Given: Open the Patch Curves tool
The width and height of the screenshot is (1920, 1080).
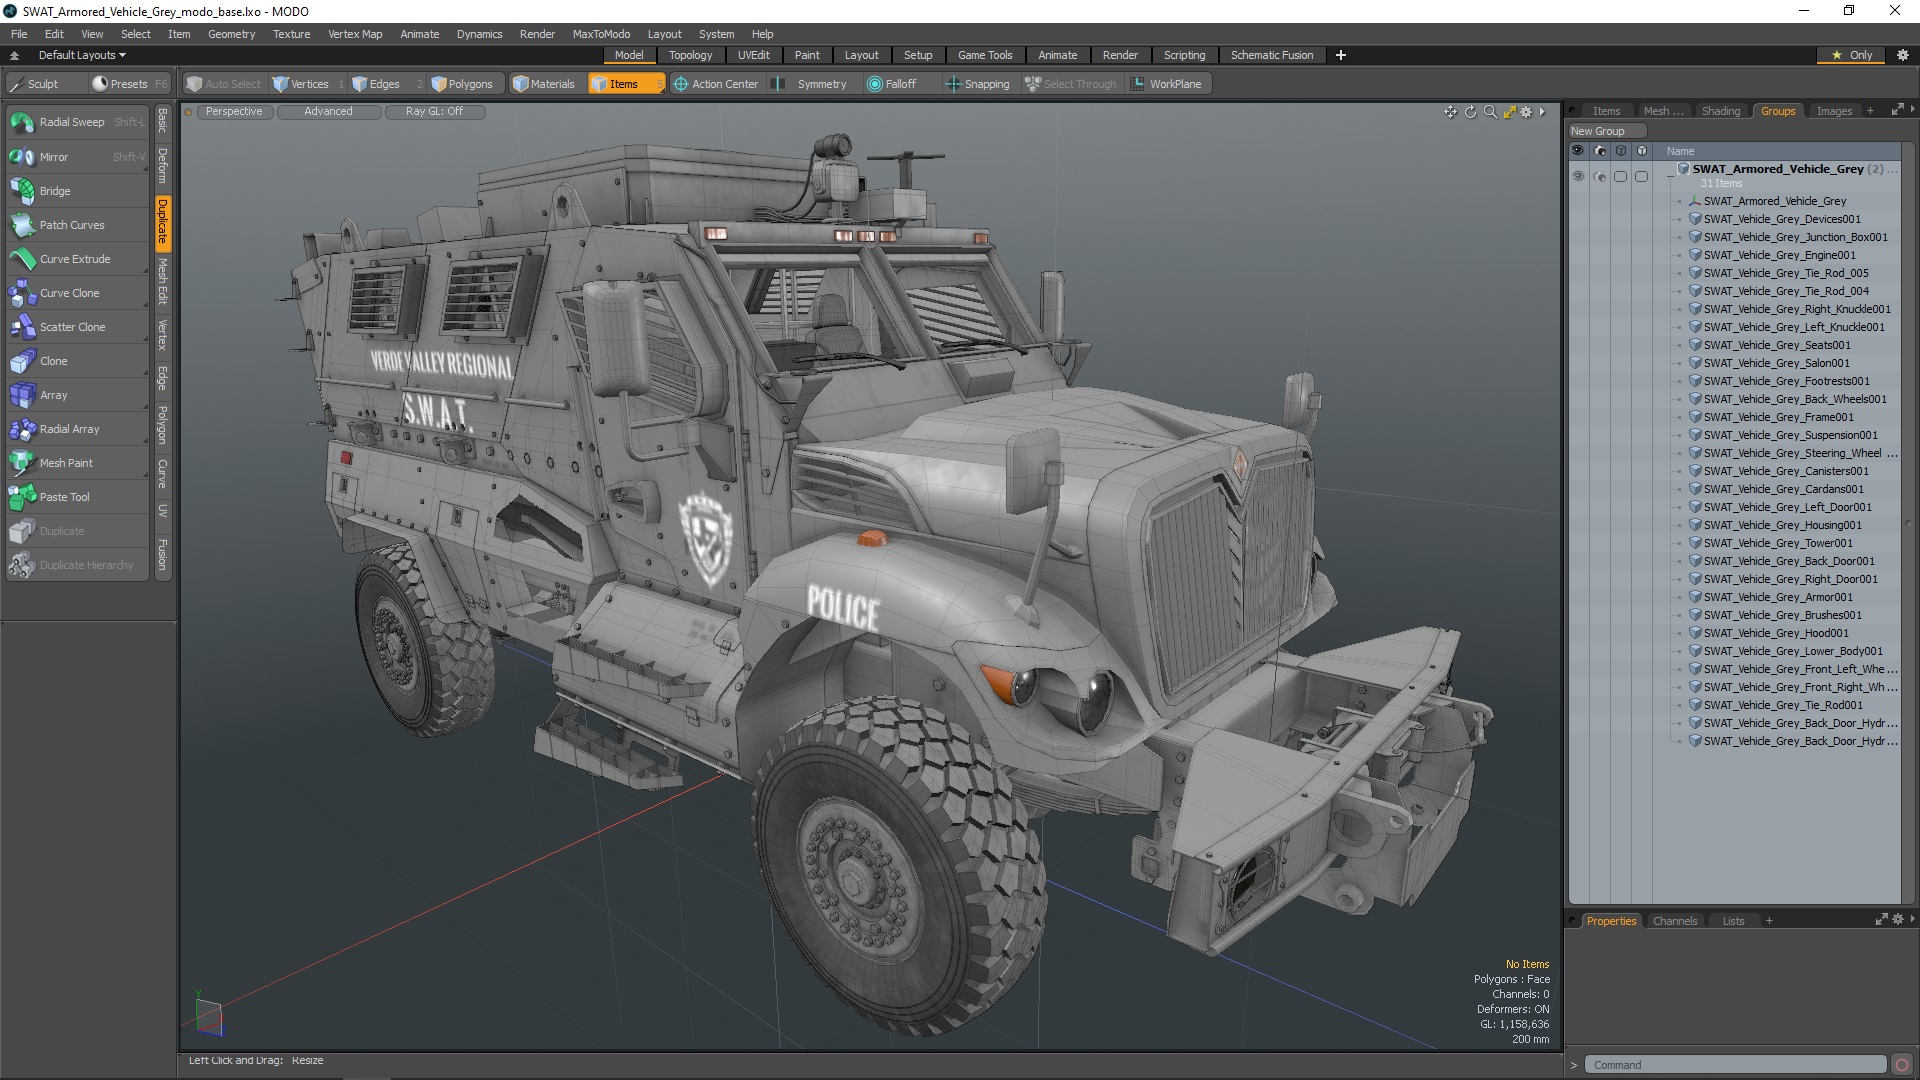Looking at the screenshot, I should (77, 225).
